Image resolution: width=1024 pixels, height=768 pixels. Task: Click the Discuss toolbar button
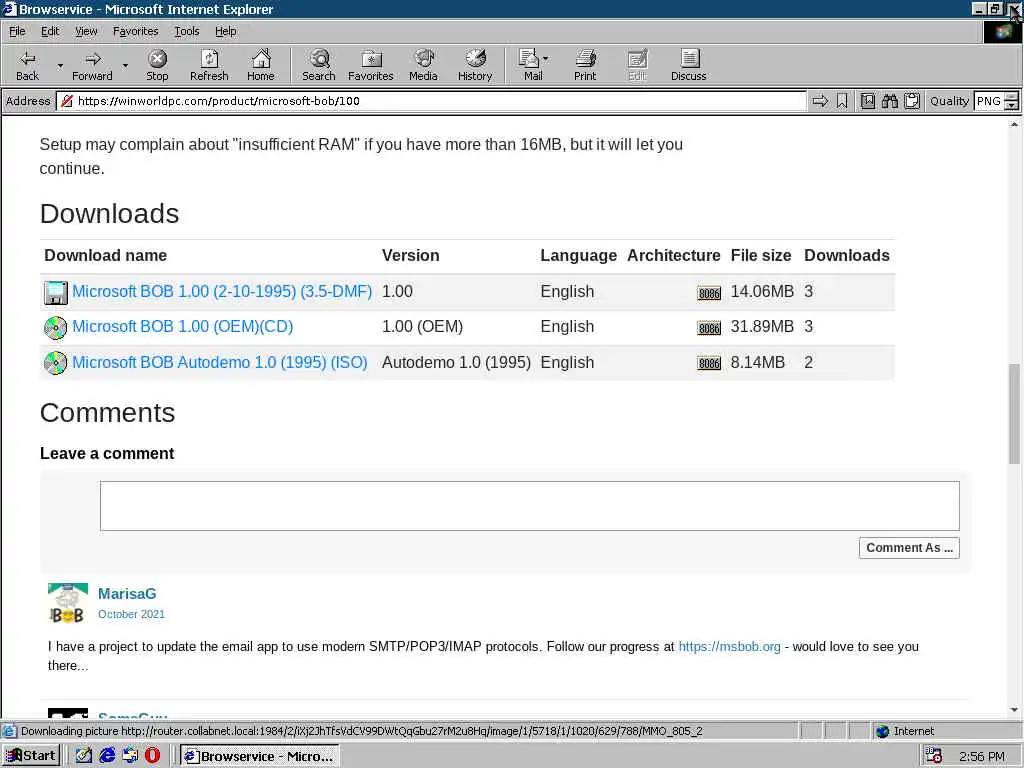point(688,65)
